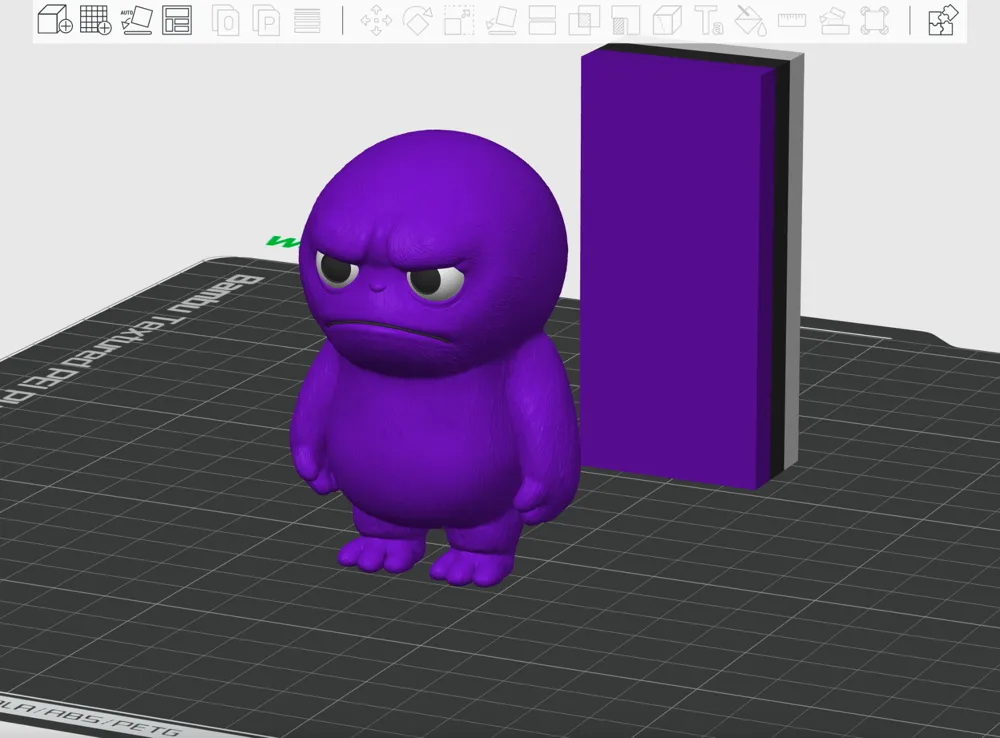This screenshot has width=1000, height=738.
Task: Switch to Assembly view puzzle icon
Action: (x=943, y=20)
